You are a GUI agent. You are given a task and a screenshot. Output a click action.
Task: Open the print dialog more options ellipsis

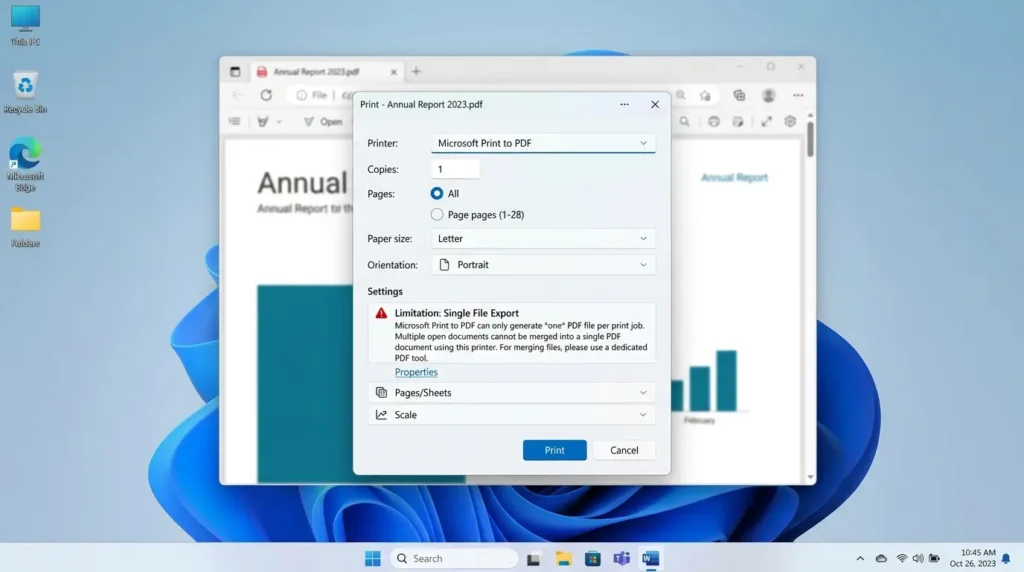click(624, 104)
